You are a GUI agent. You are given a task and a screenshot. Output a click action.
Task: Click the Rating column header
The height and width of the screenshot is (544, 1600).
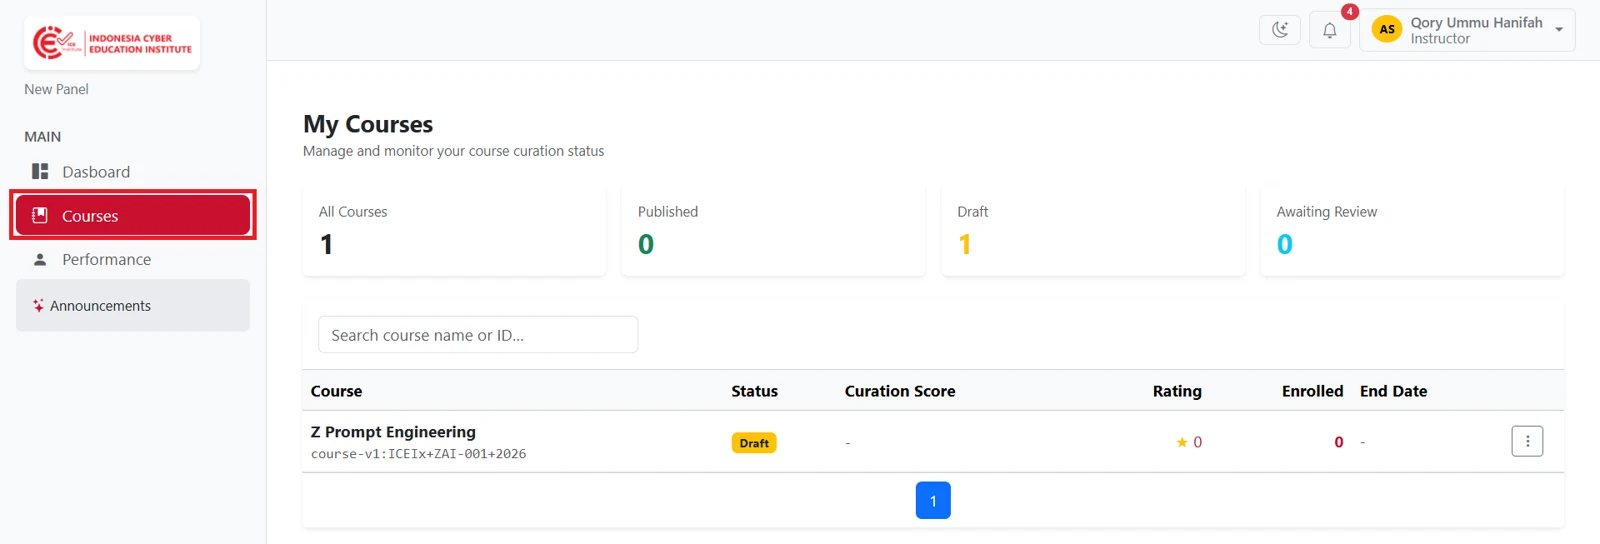pyautogui.click(x=1177, y=391)
